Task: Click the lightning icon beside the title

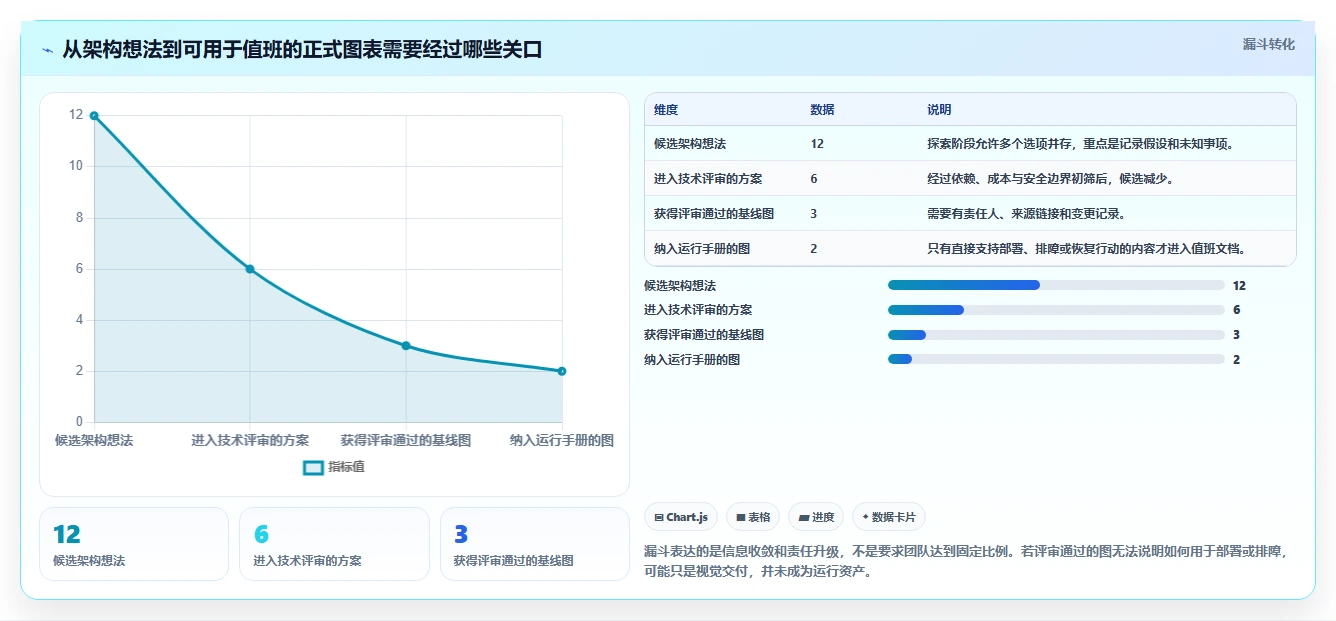Action: [48, 49]
